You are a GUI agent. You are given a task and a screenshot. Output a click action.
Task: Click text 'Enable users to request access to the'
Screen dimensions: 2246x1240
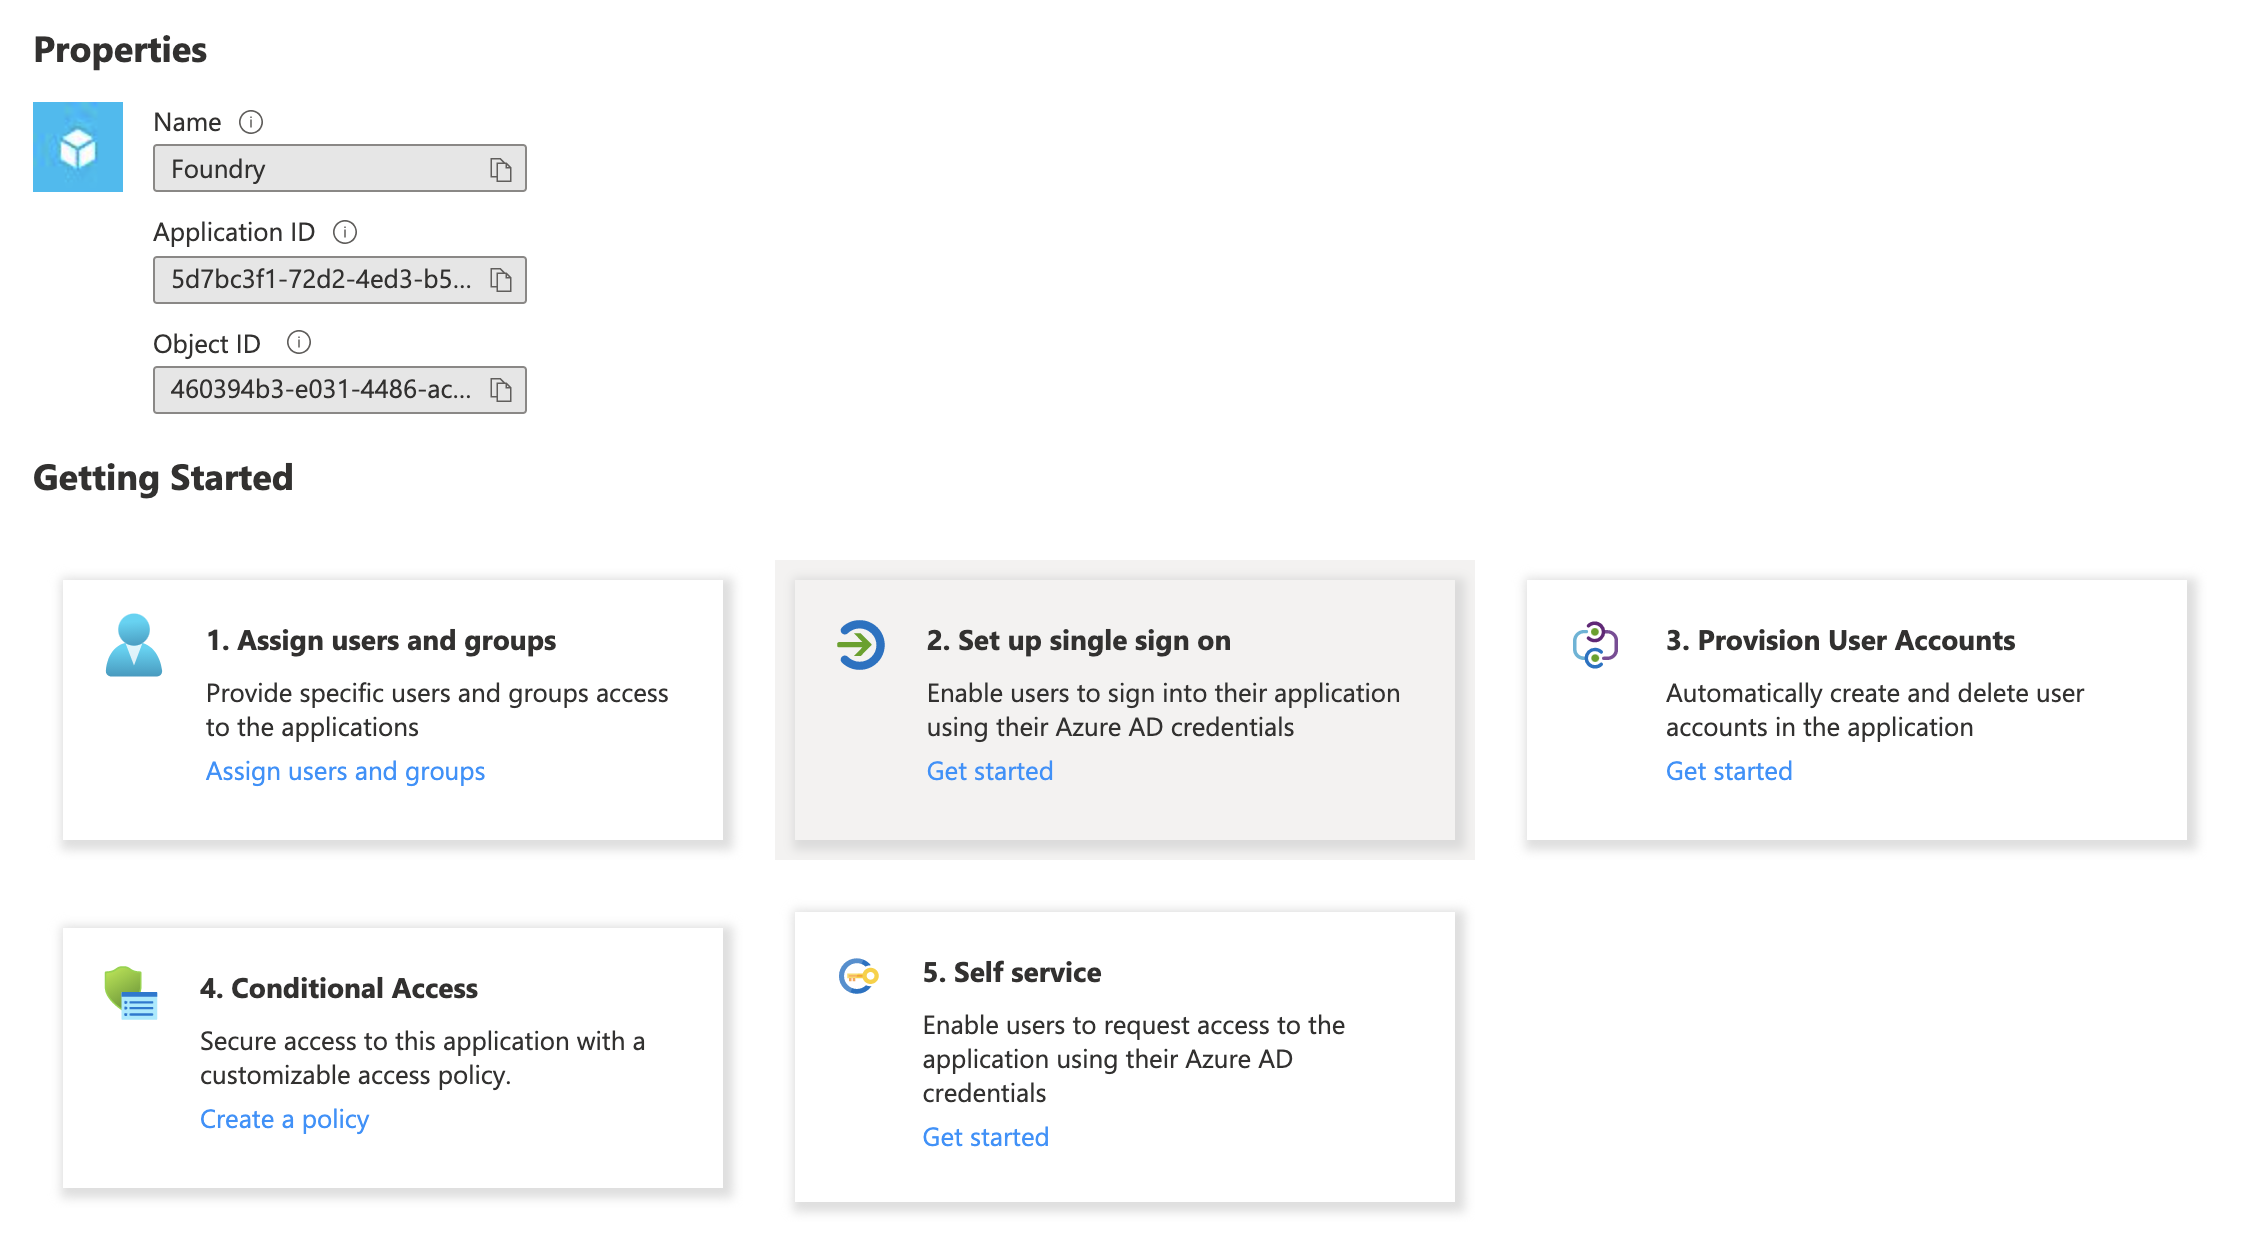[x=1134, y=1025]
